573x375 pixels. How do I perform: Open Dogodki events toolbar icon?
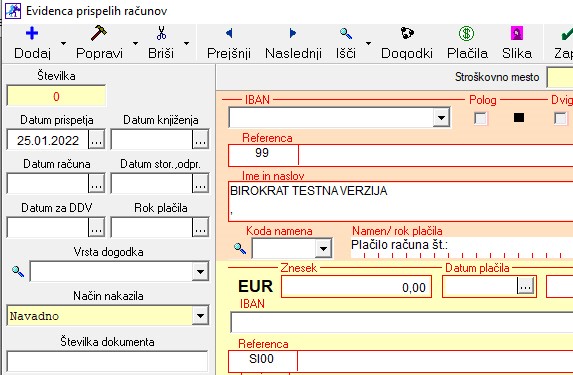(407, 33)
